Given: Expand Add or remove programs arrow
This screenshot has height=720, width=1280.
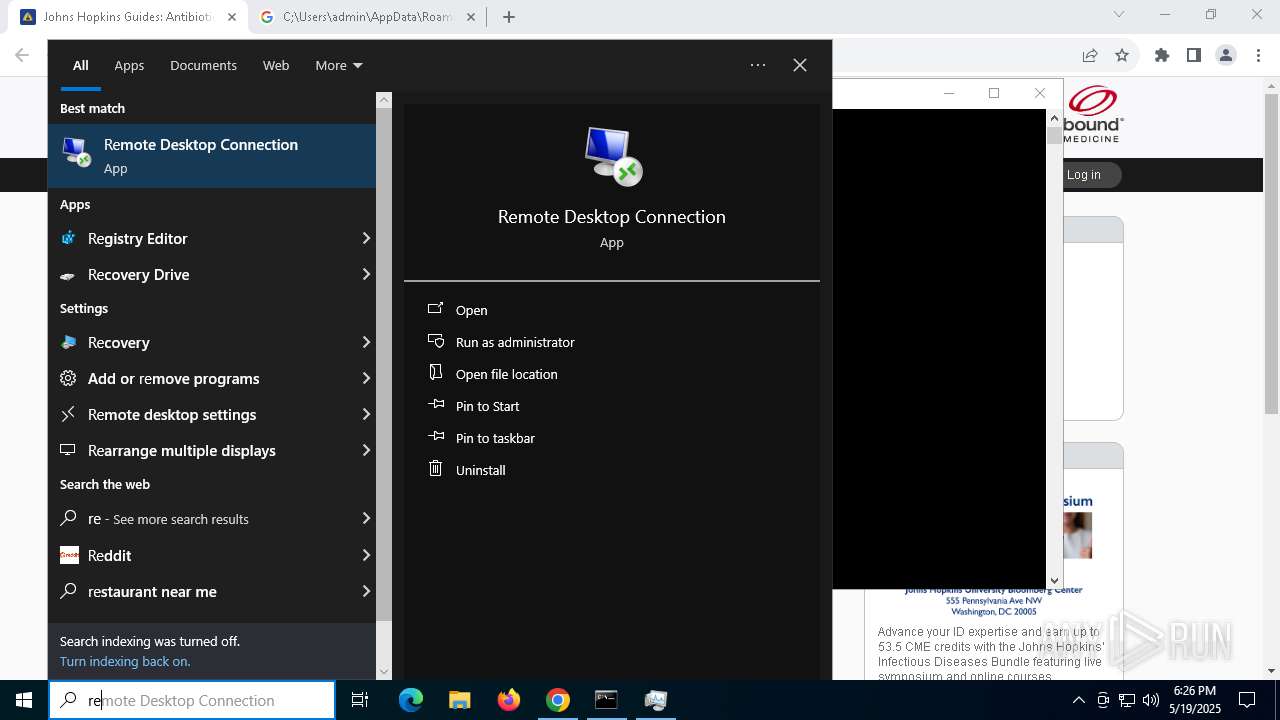Looking at the screenshot, I should point(366,378).
